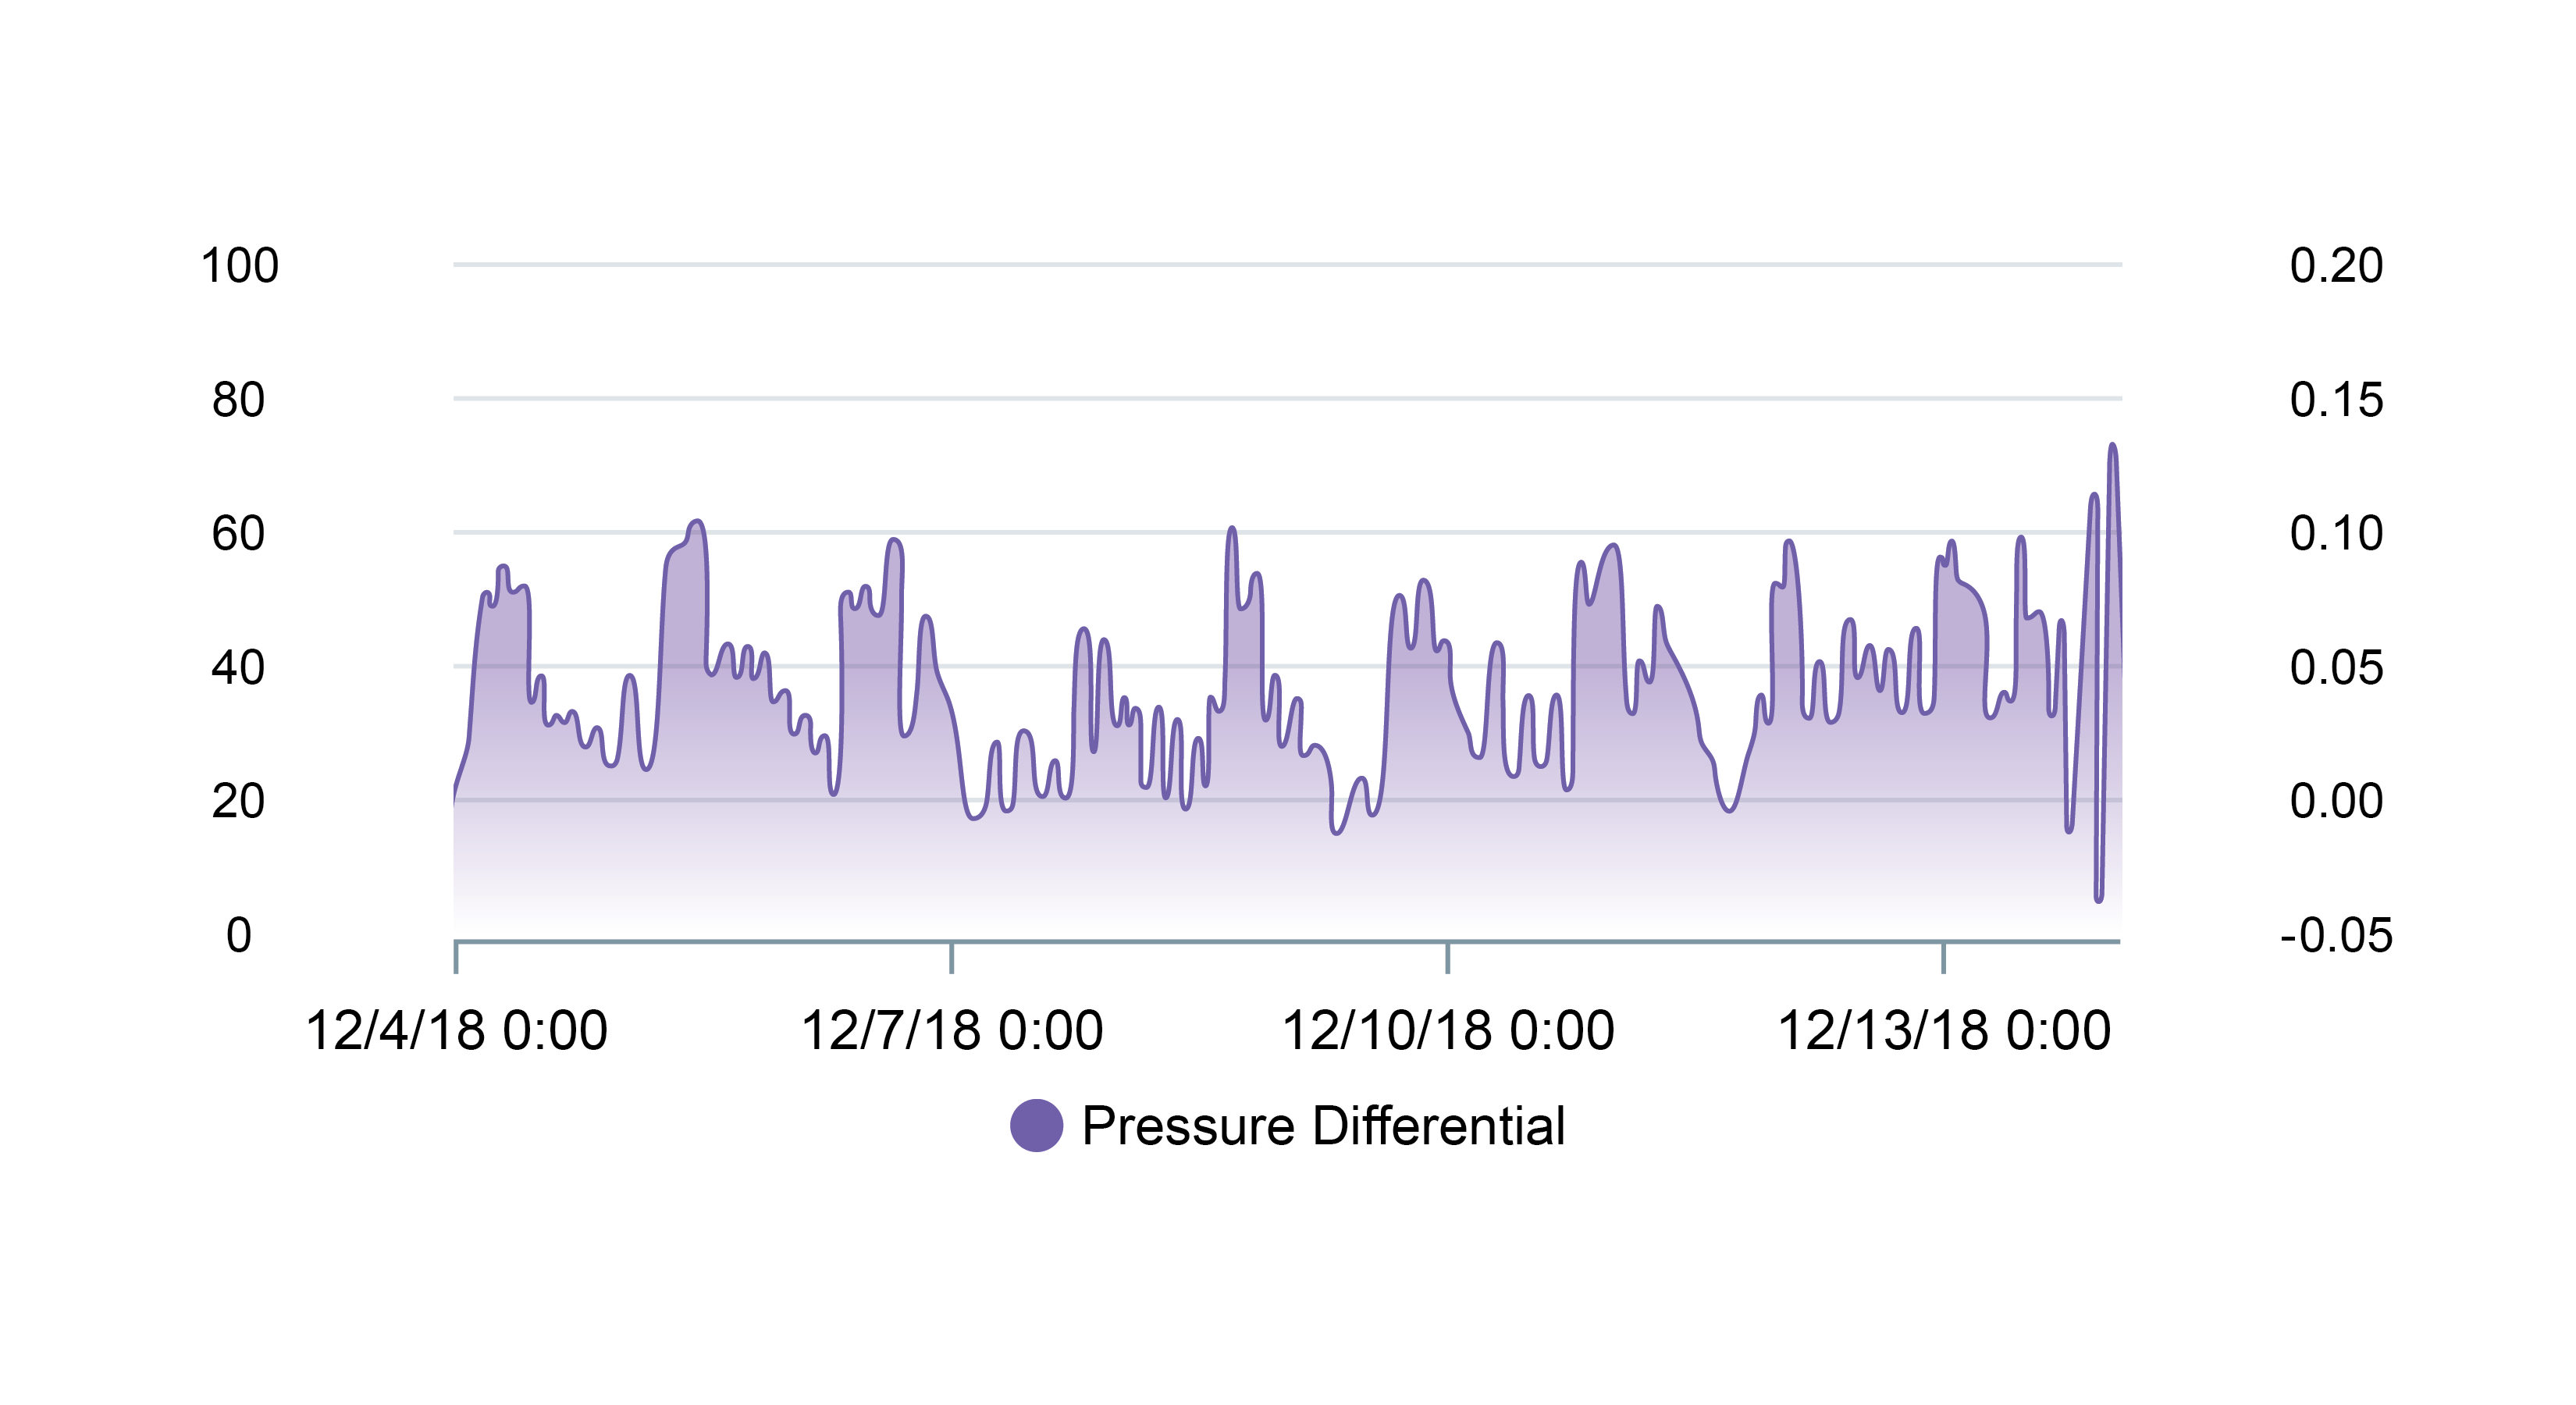Click the '12/7/18 0:00' x-axis label
The image size is (2576, 1405).
click(952, 1030)
